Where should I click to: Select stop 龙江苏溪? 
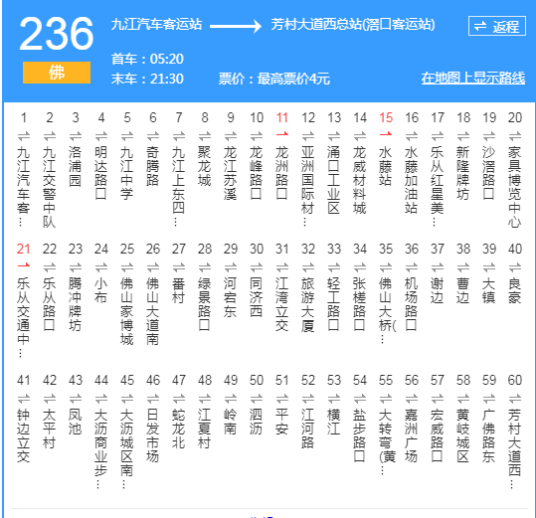[230, 173]
